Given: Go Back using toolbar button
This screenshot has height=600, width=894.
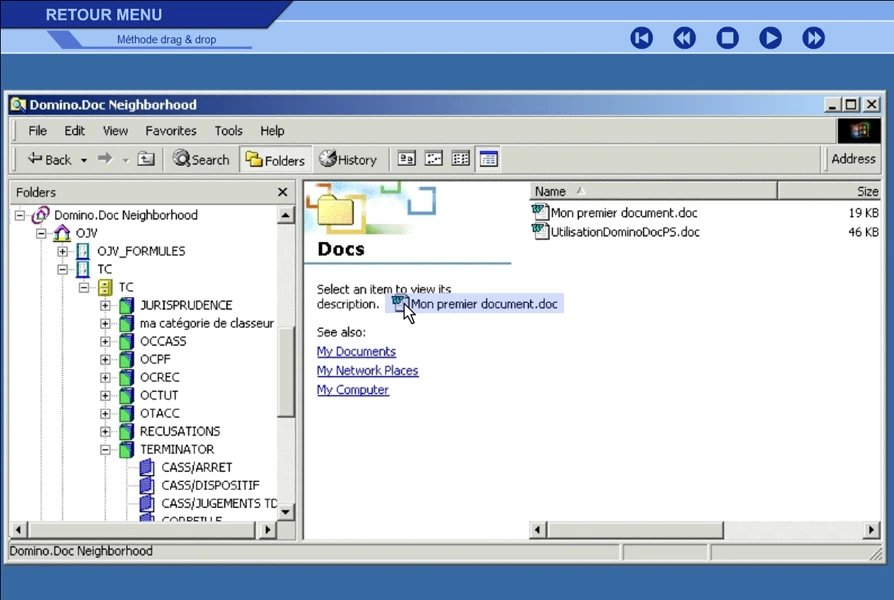Looking at the screenshot, I should click(x=49, y=159).
